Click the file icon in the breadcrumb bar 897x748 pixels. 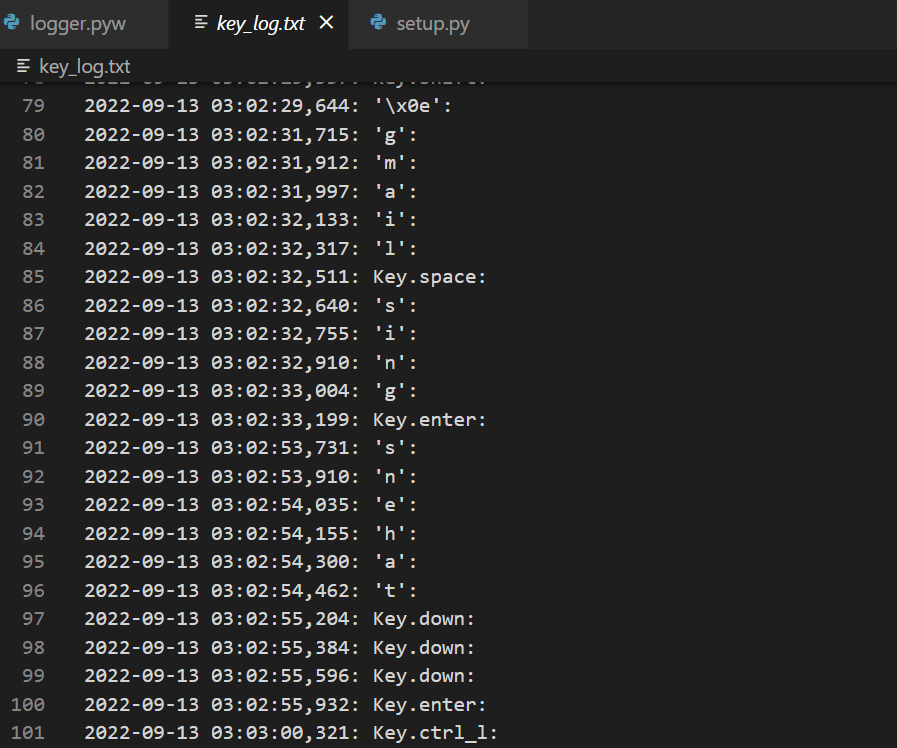coord(22,65)
